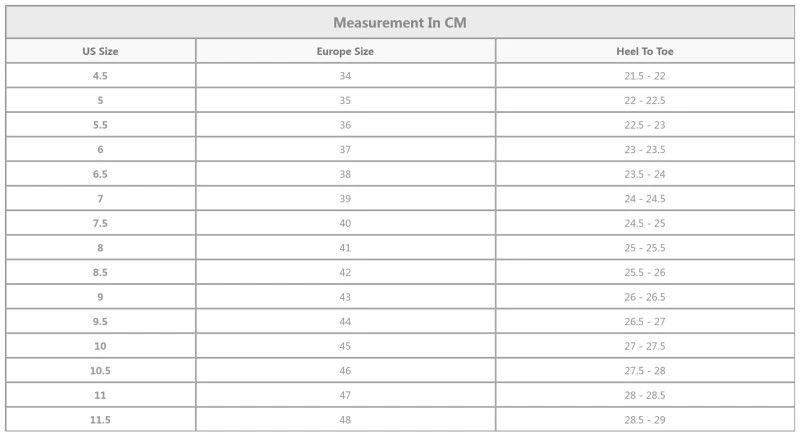The height and width of the screenshot is (436, 800).
Task: Select the 26.5 - 27 measurement cell
Action: (645, 322)
